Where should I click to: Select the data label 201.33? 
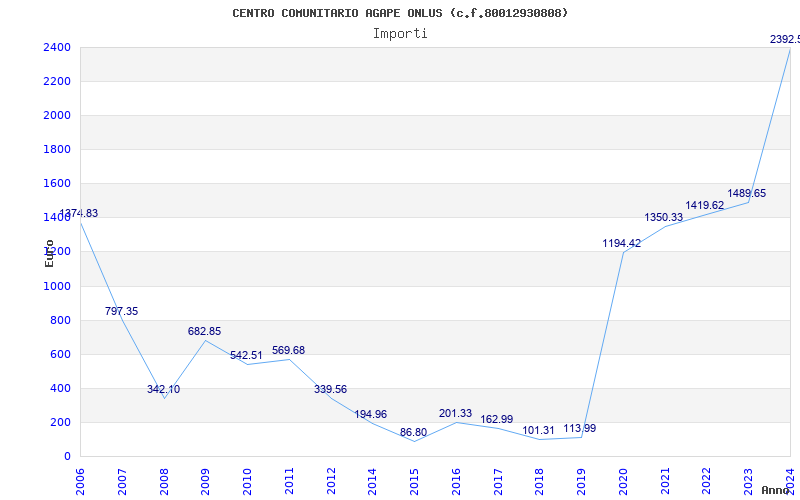tap(456, 413)
